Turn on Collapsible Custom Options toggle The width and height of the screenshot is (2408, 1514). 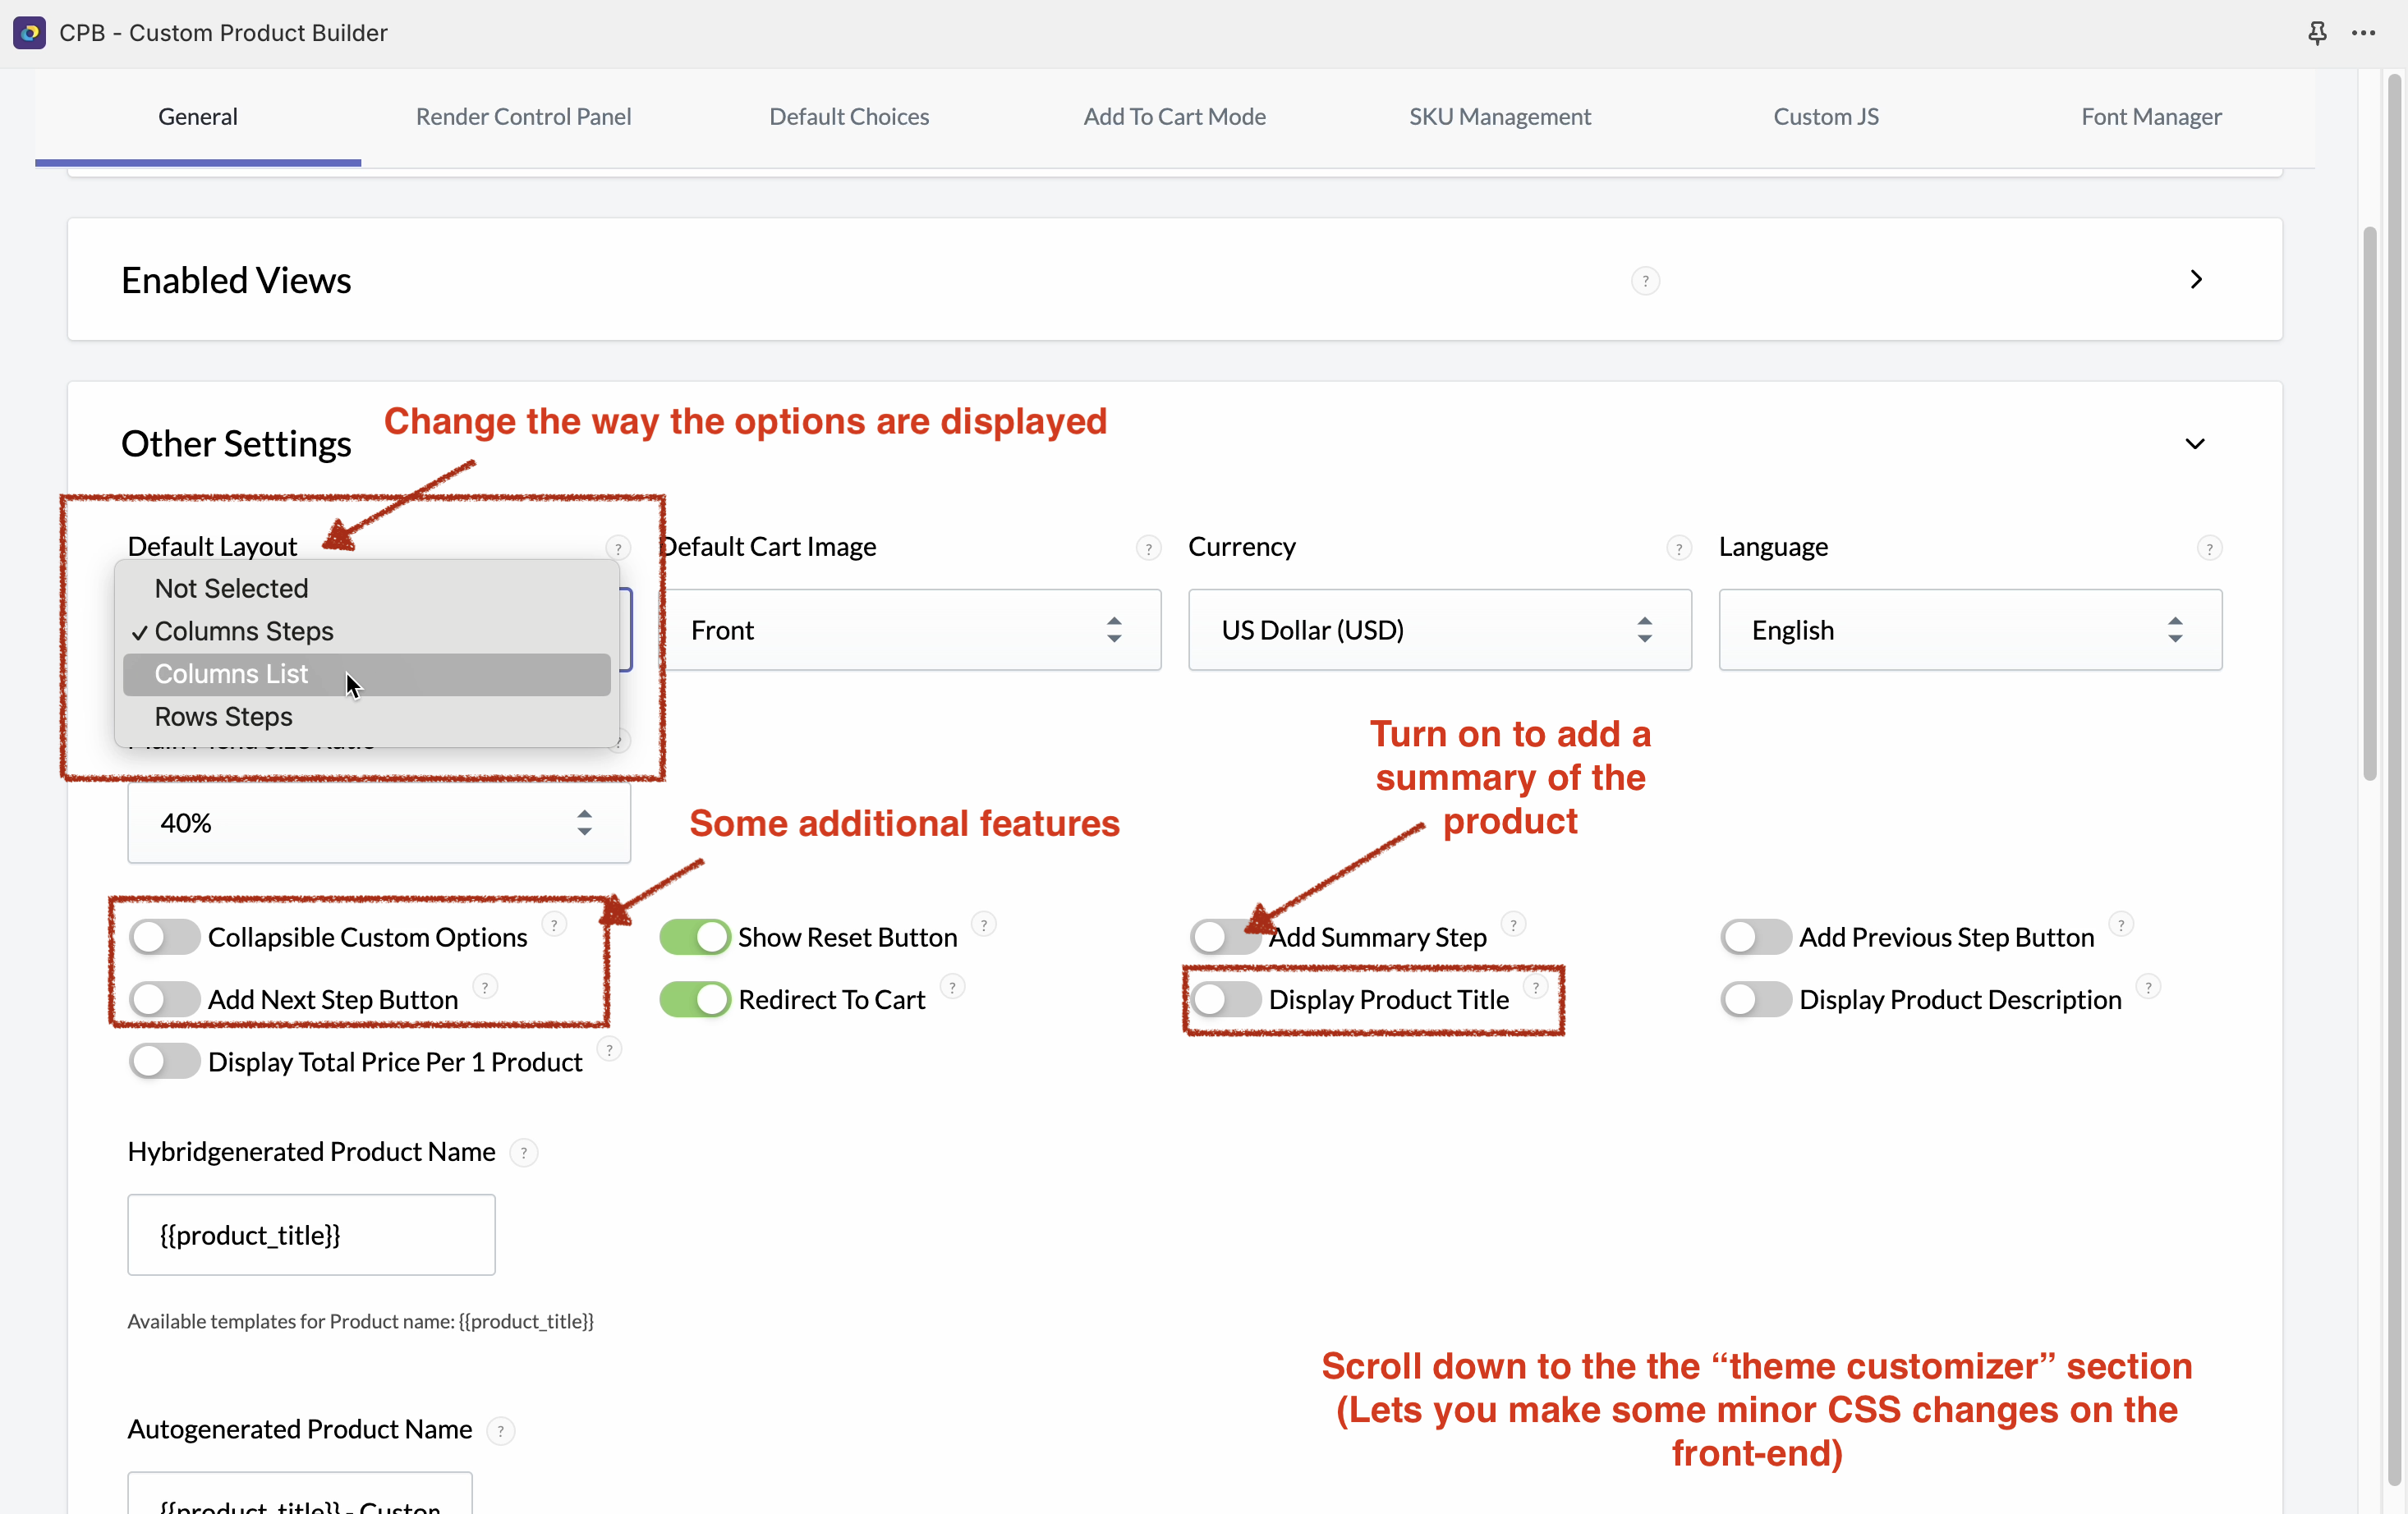165,937
